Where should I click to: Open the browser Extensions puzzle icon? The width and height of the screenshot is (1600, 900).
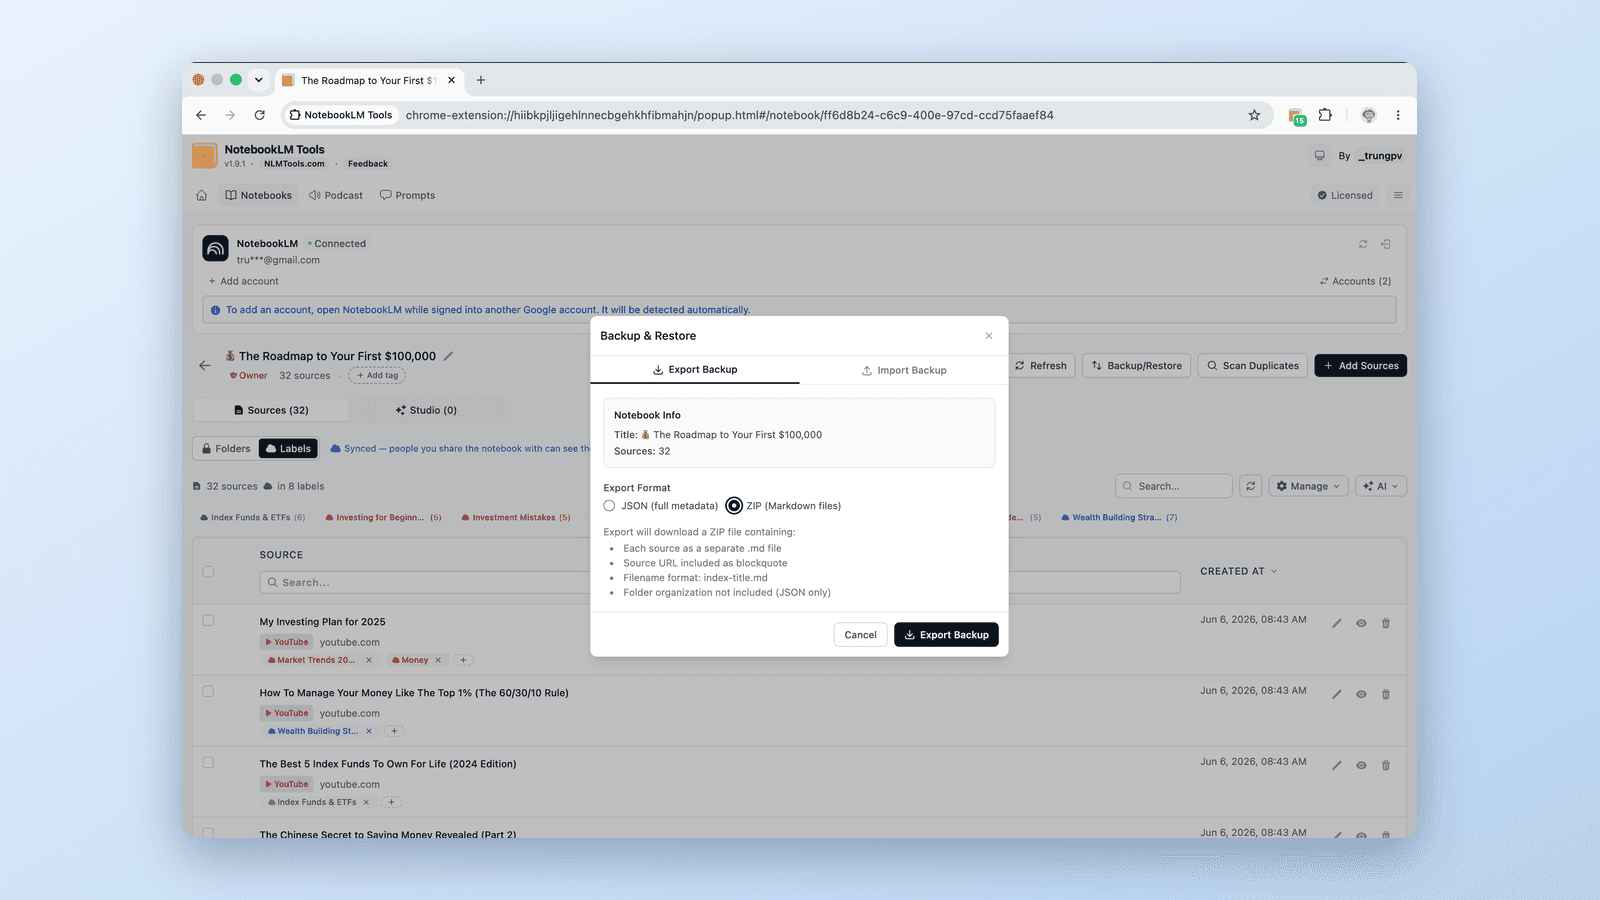[1325, 115]
